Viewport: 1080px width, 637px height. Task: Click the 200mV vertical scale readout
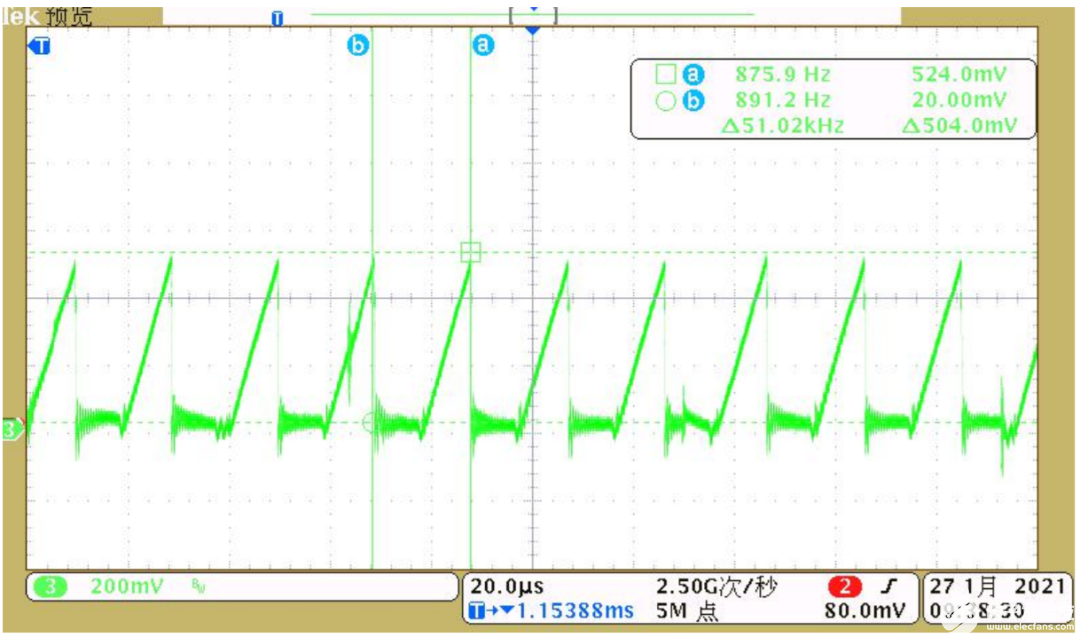(127, 586)
